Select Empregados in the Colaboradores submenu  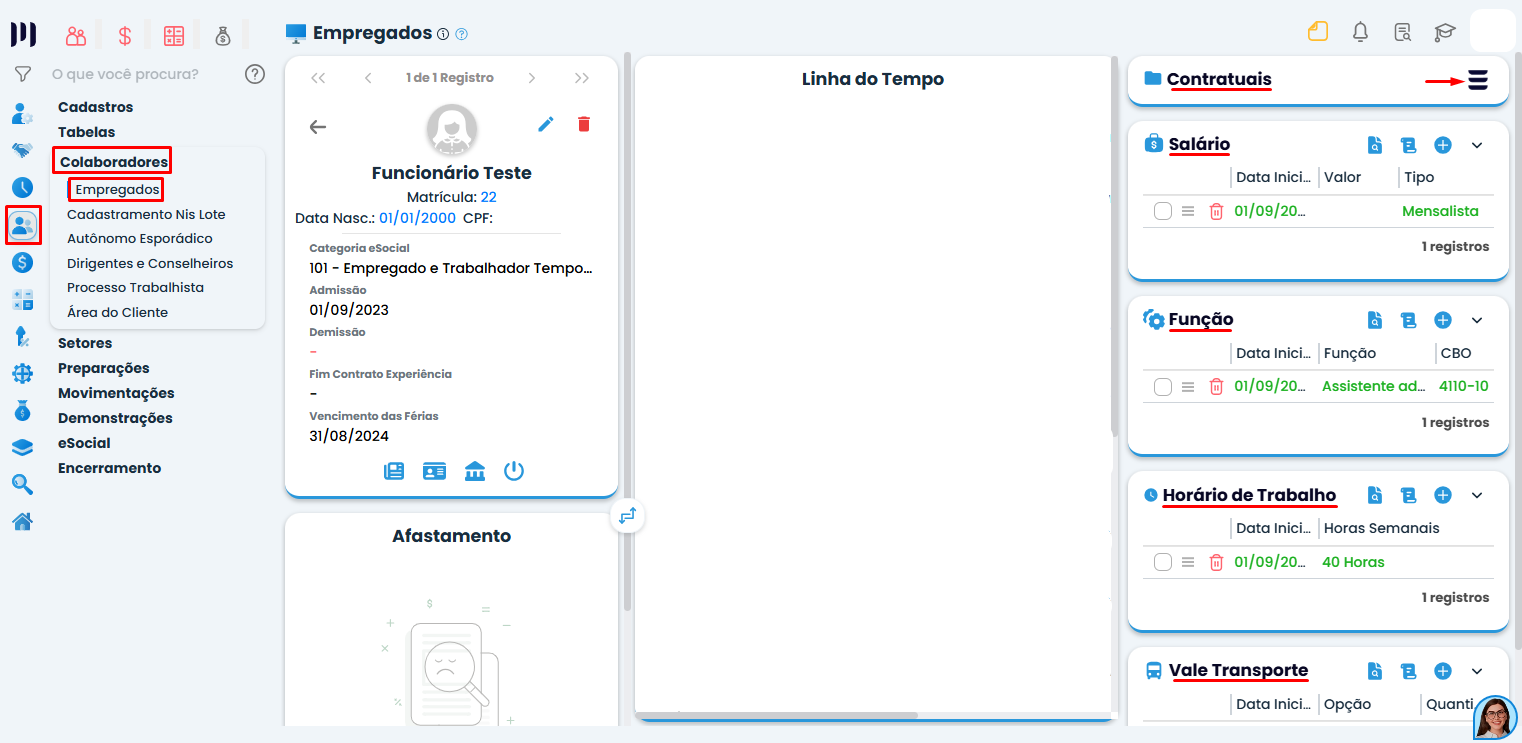(x=117, y=189)
